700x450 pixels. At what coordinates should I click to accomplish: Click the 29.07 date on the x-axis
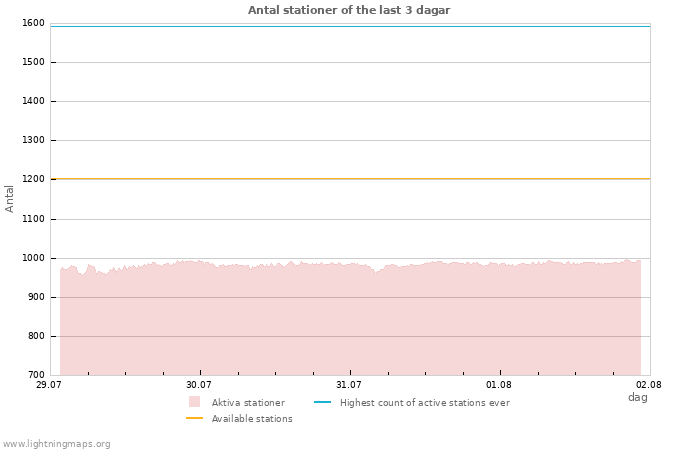tap(49, 385)
